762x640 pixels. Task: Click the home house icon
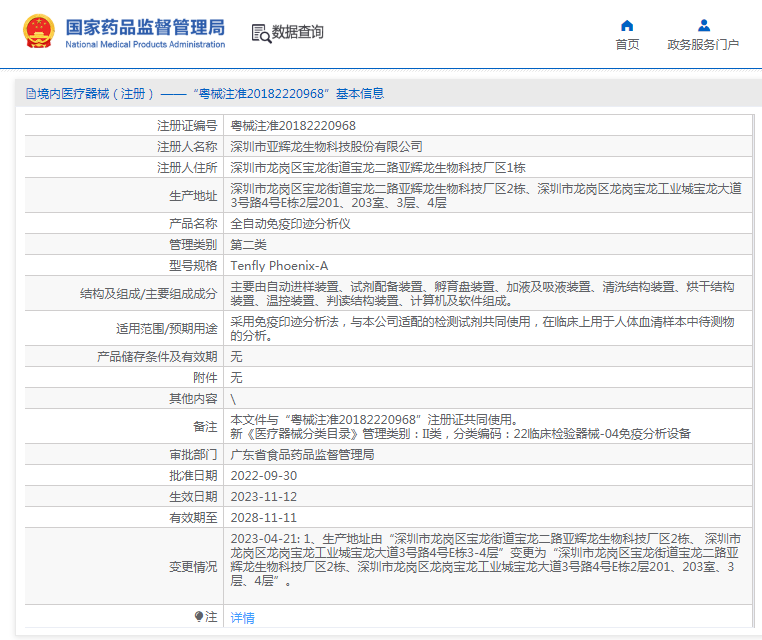627,25
